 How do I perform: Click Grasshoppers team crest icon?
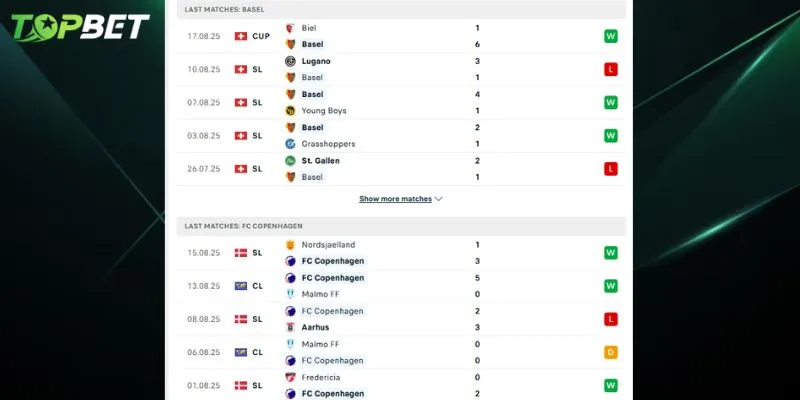point(290,144)
